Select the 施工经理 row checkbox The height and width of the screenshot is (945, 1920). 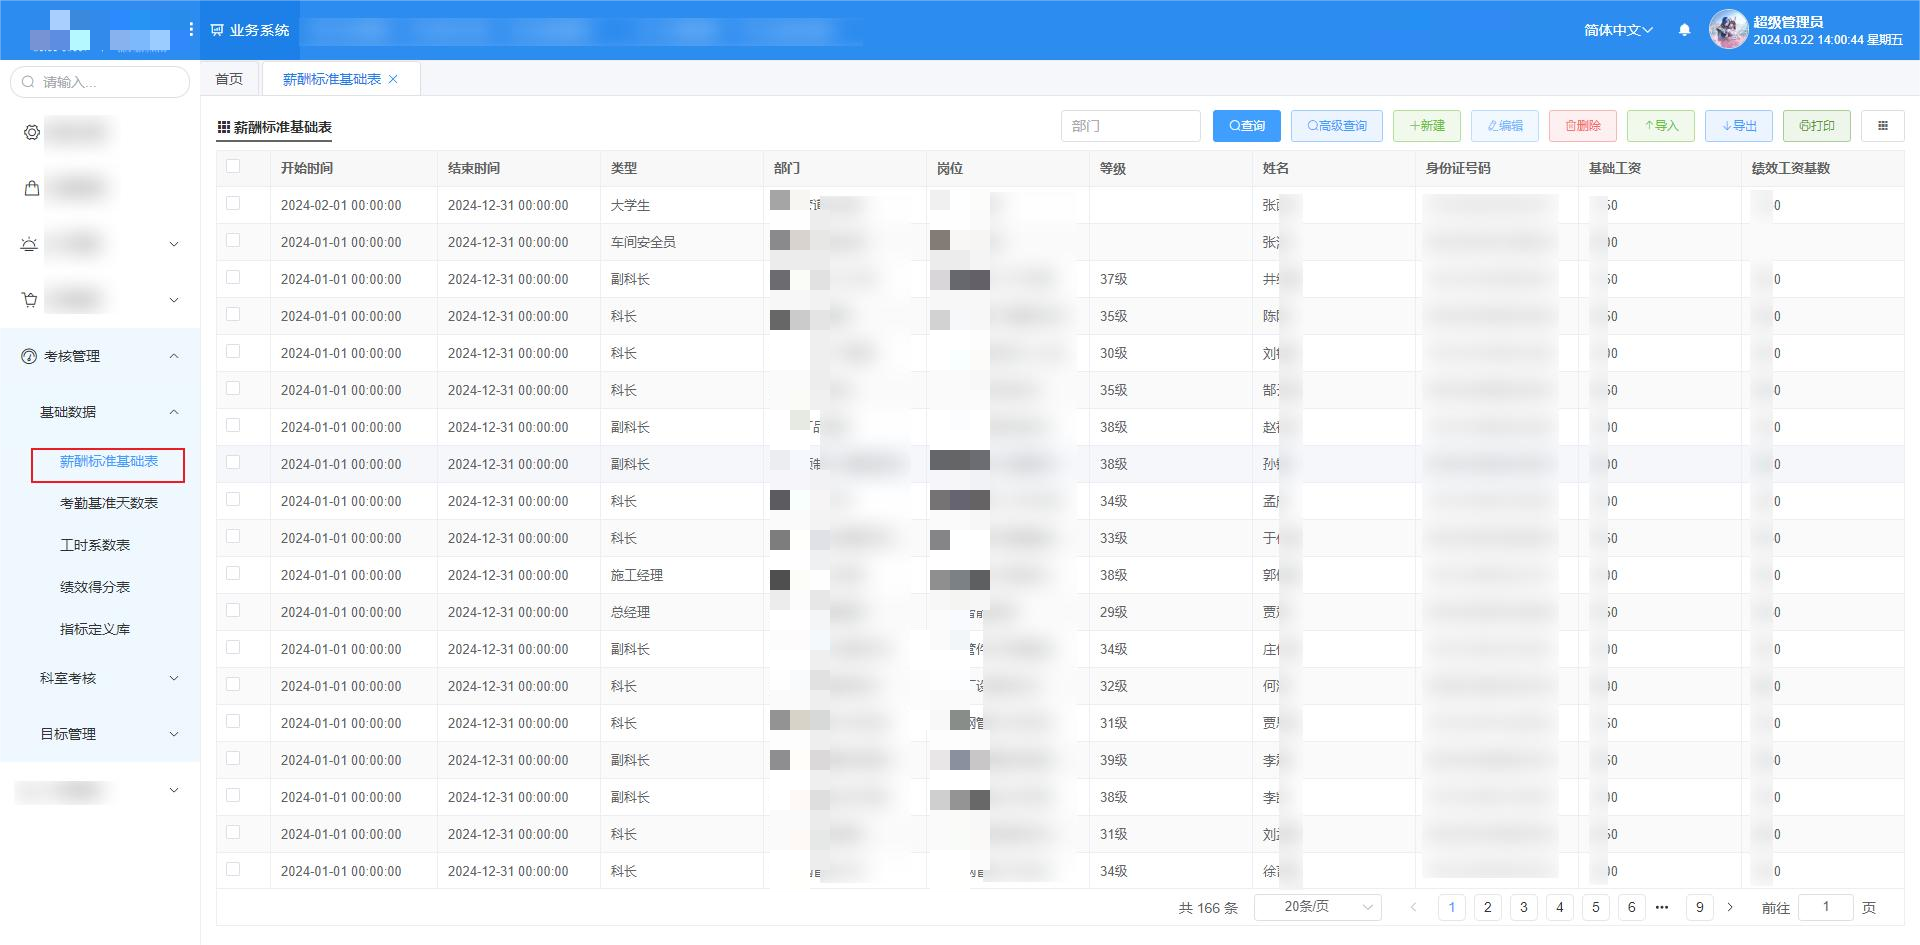tap(233, 574)
